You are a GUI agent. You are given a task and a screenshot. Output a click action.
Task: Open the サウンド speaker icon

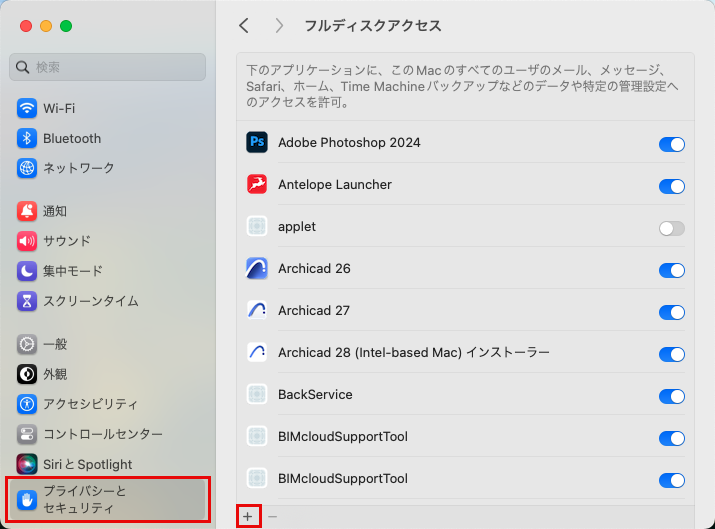(27, 241)
